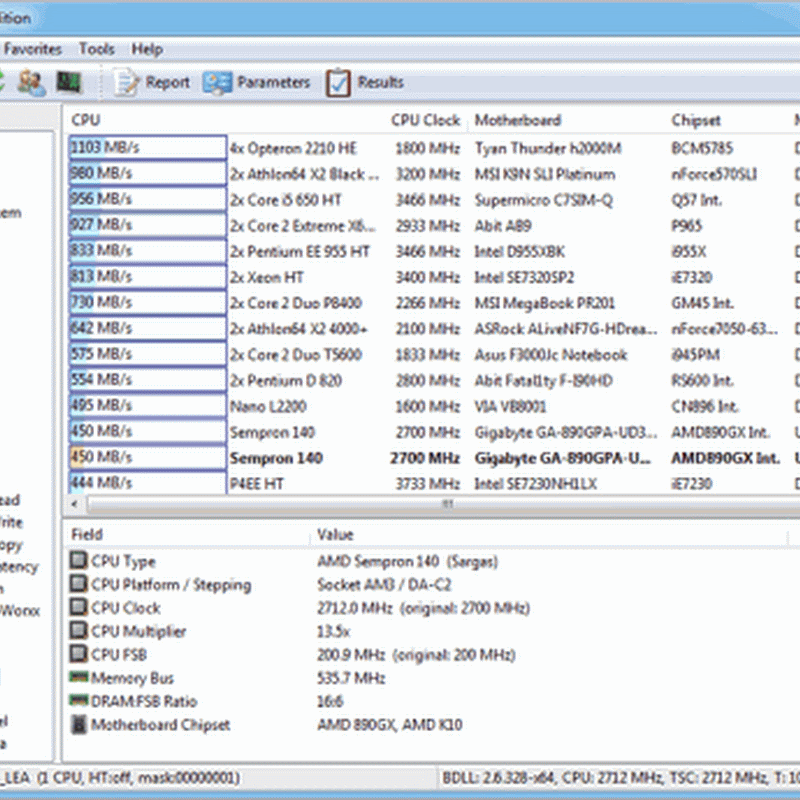
Task: Click the Results clipboard icon
Action: click(339, 83)
